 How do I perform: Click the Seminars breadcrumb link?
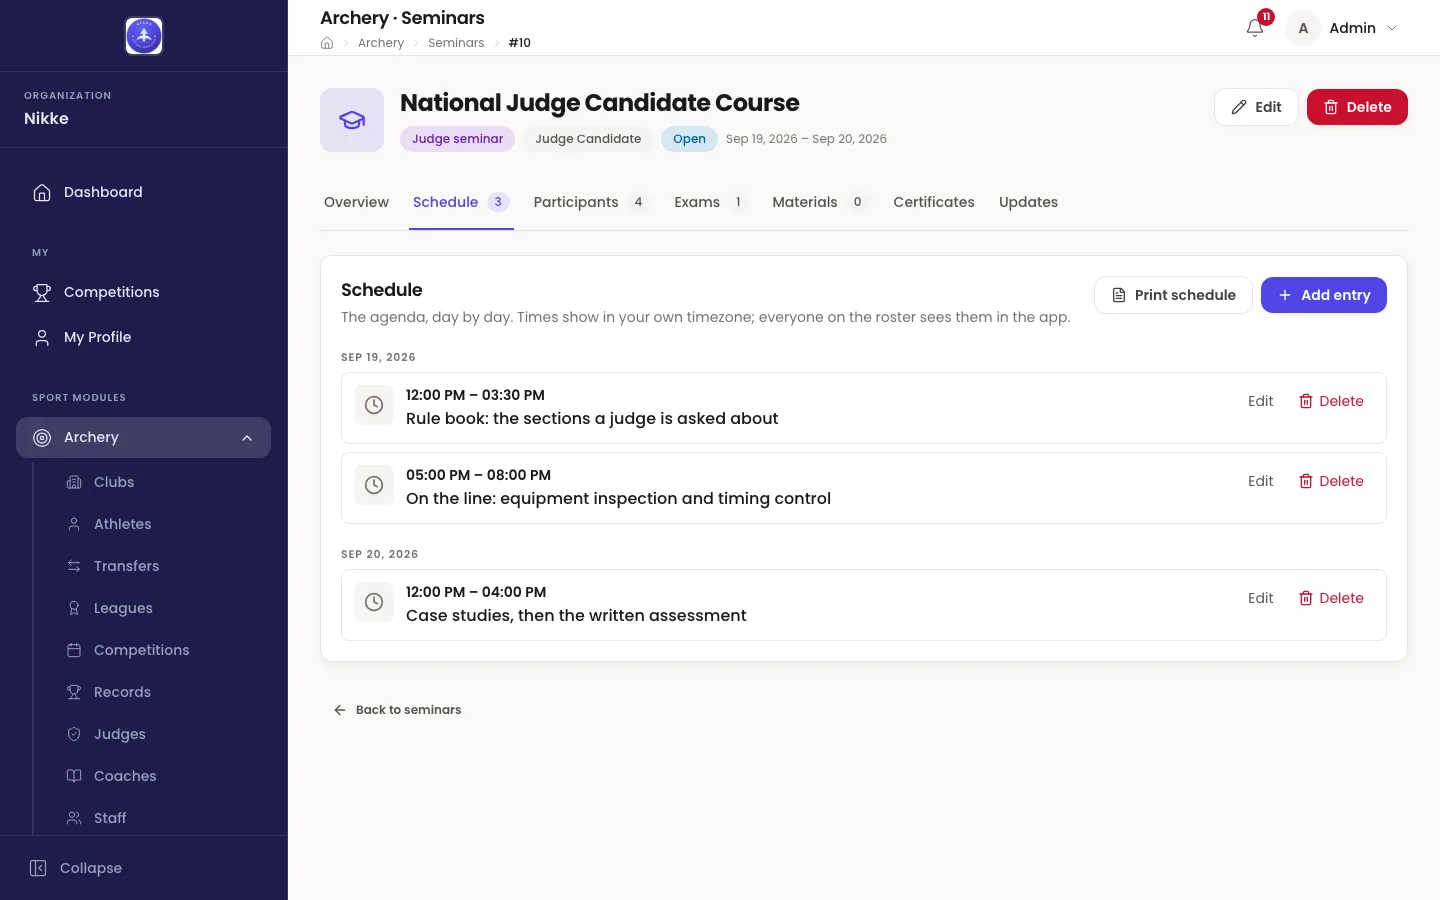point(456,43)
